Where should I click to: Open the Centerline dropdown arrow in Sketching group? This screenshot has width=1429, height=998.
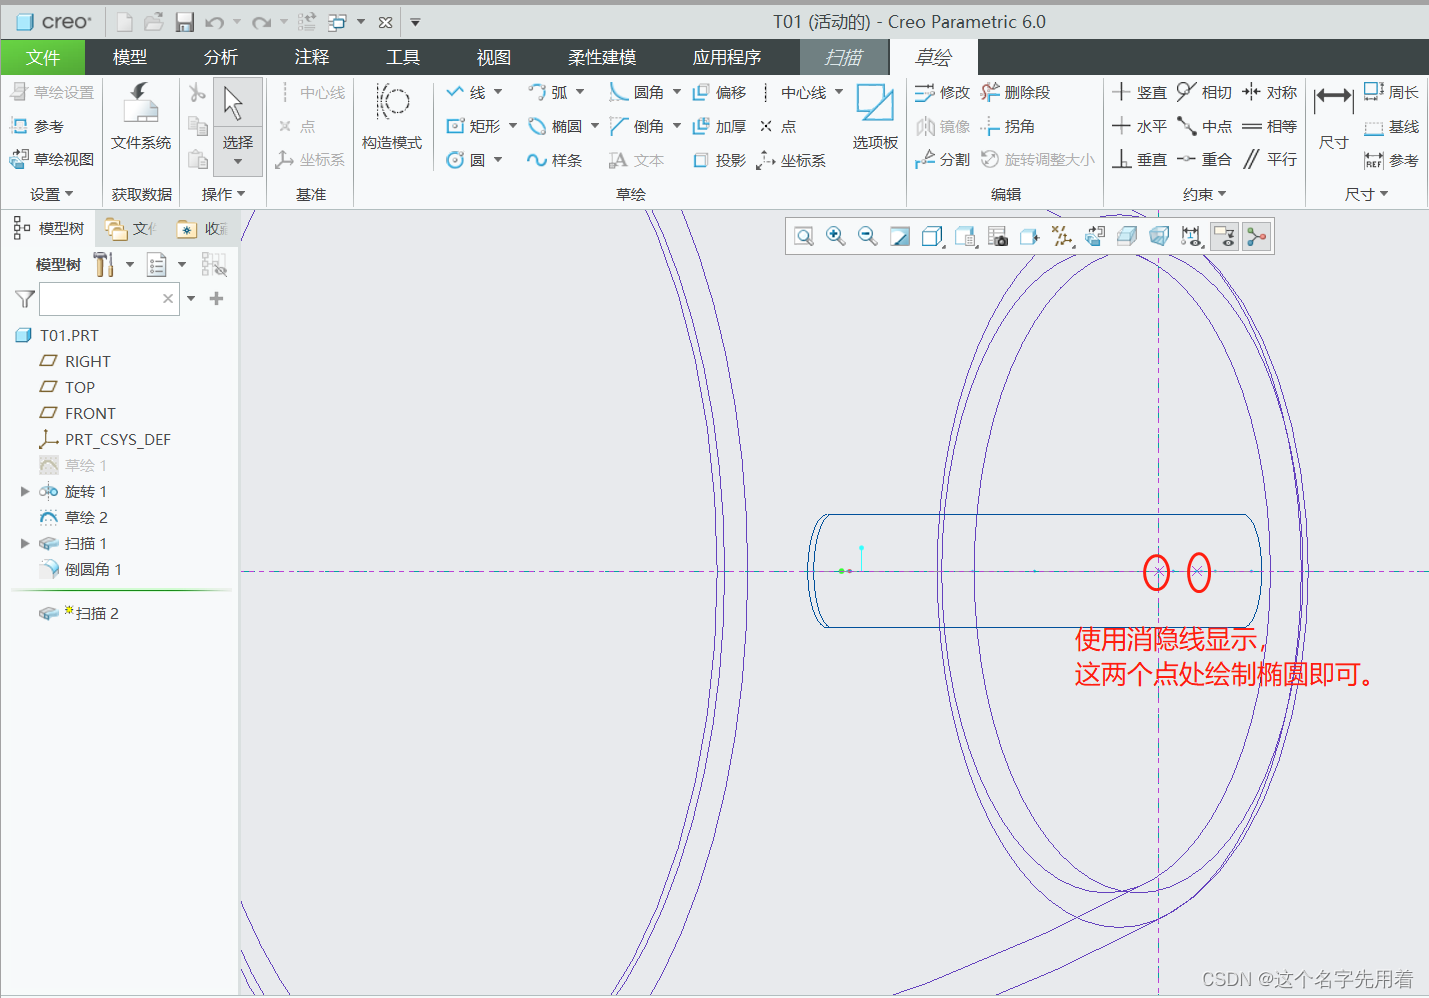pyautogui.click(x=839, y=92)
